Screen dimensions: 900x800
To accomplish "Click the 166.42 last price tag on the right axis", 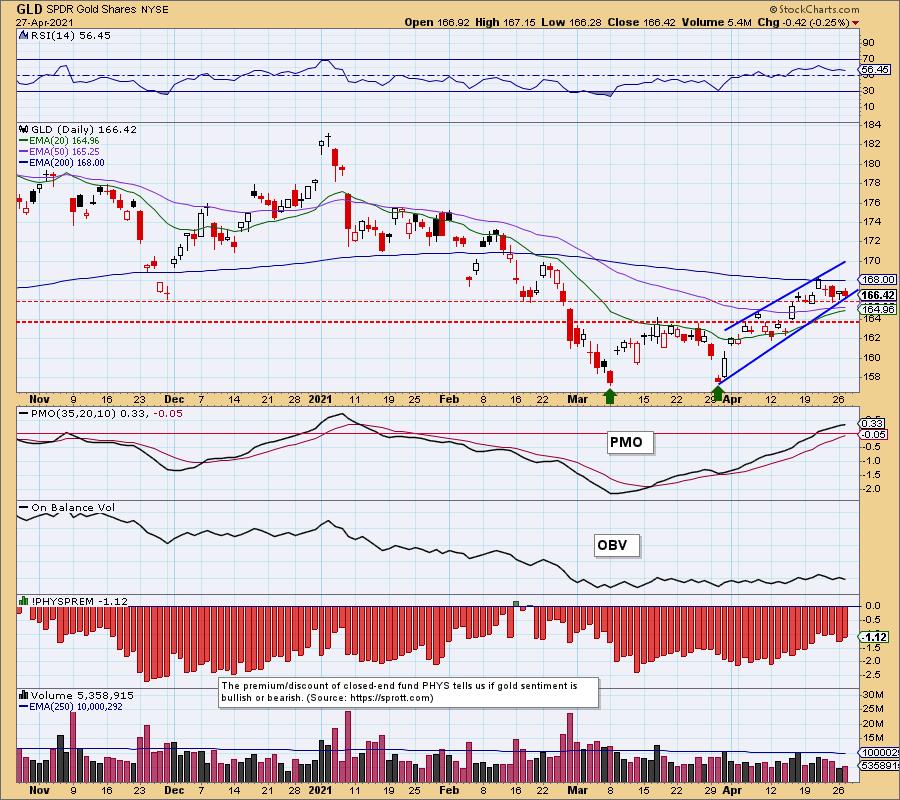I will (x=877, y=295).
